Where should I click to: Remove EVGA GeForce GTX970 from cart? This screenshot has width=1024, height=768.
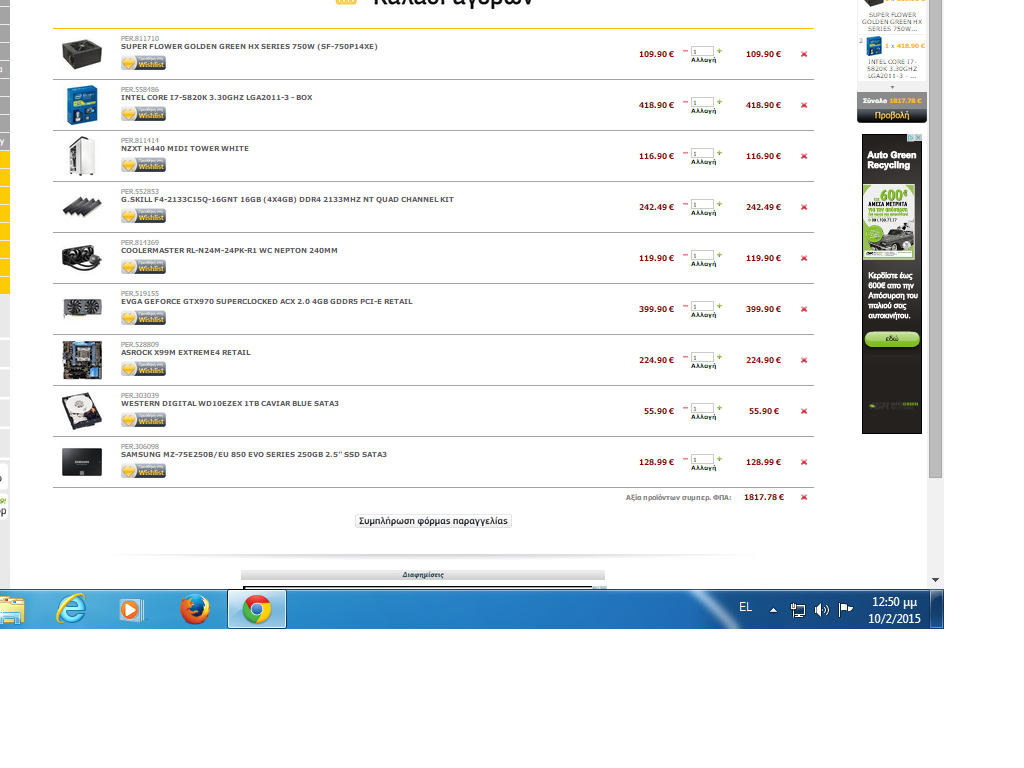click(804, 309)
